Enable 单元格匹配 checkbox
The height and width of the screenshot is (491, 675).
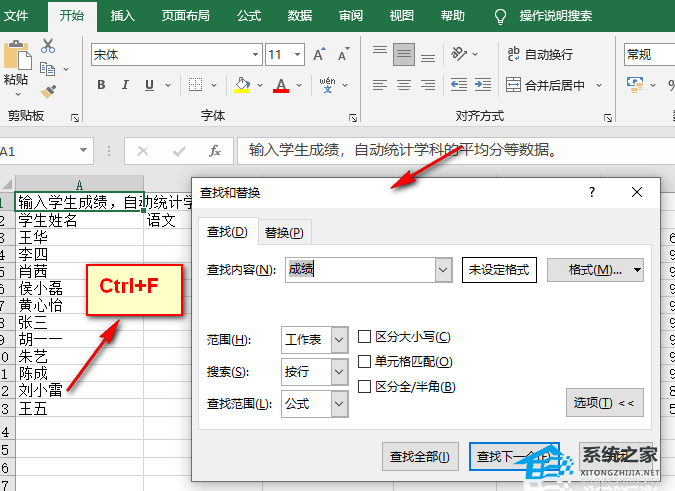pos(364,361)
